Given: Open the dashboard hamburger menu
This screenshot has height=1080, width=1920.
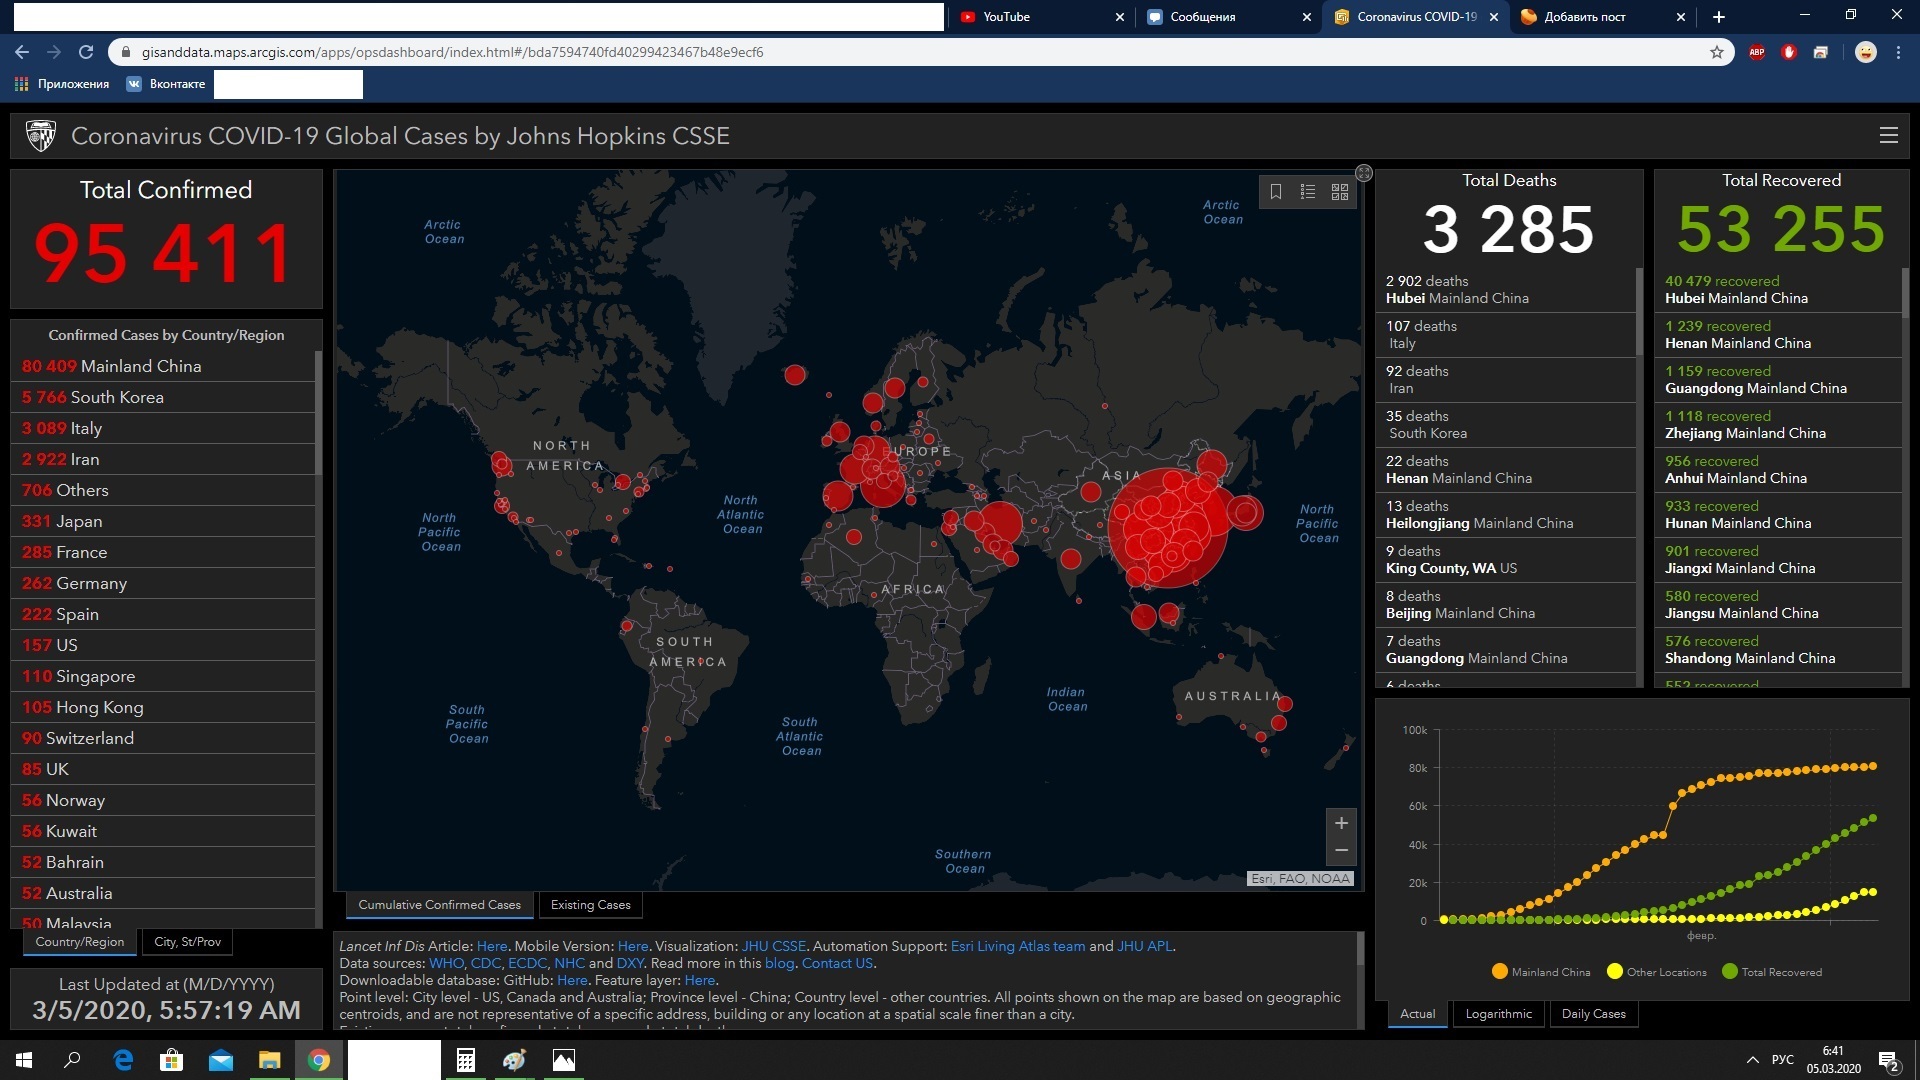Looking at the screenshot, I should coord(1888,136).
